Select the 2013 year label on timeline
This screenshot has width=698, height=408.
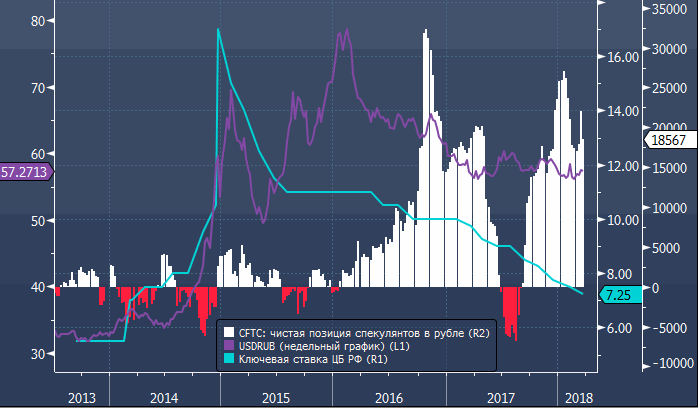pos(81,397)
